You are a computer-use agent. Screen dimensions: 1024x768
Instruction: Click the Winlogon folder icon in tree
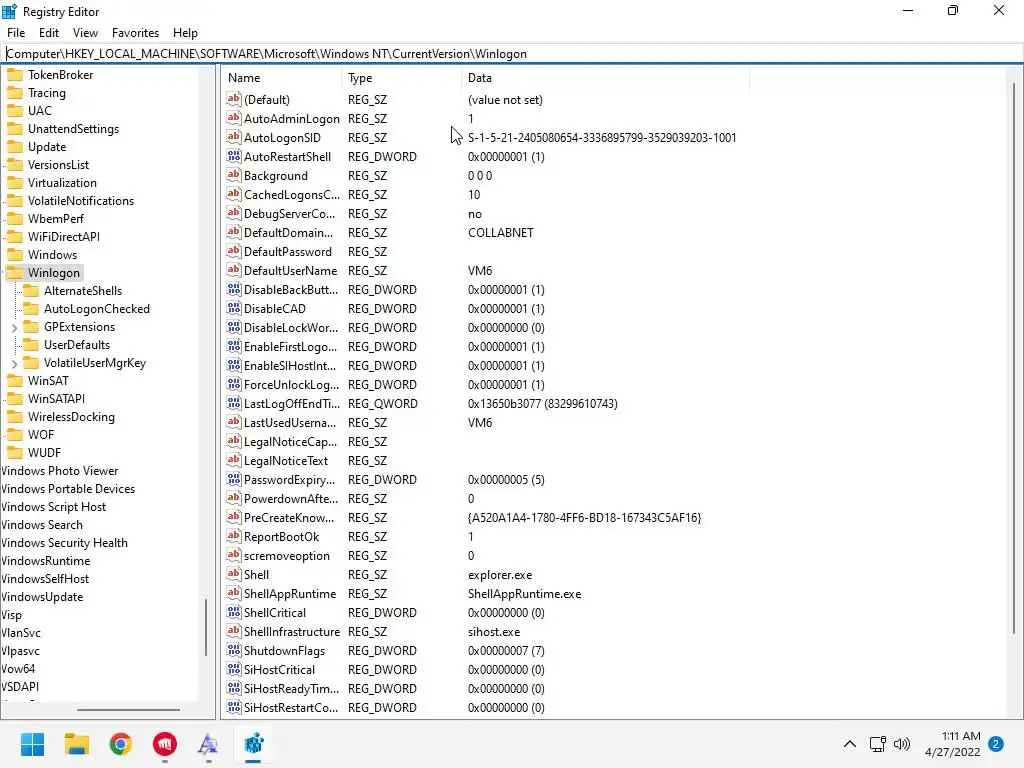tap(14, 272)
